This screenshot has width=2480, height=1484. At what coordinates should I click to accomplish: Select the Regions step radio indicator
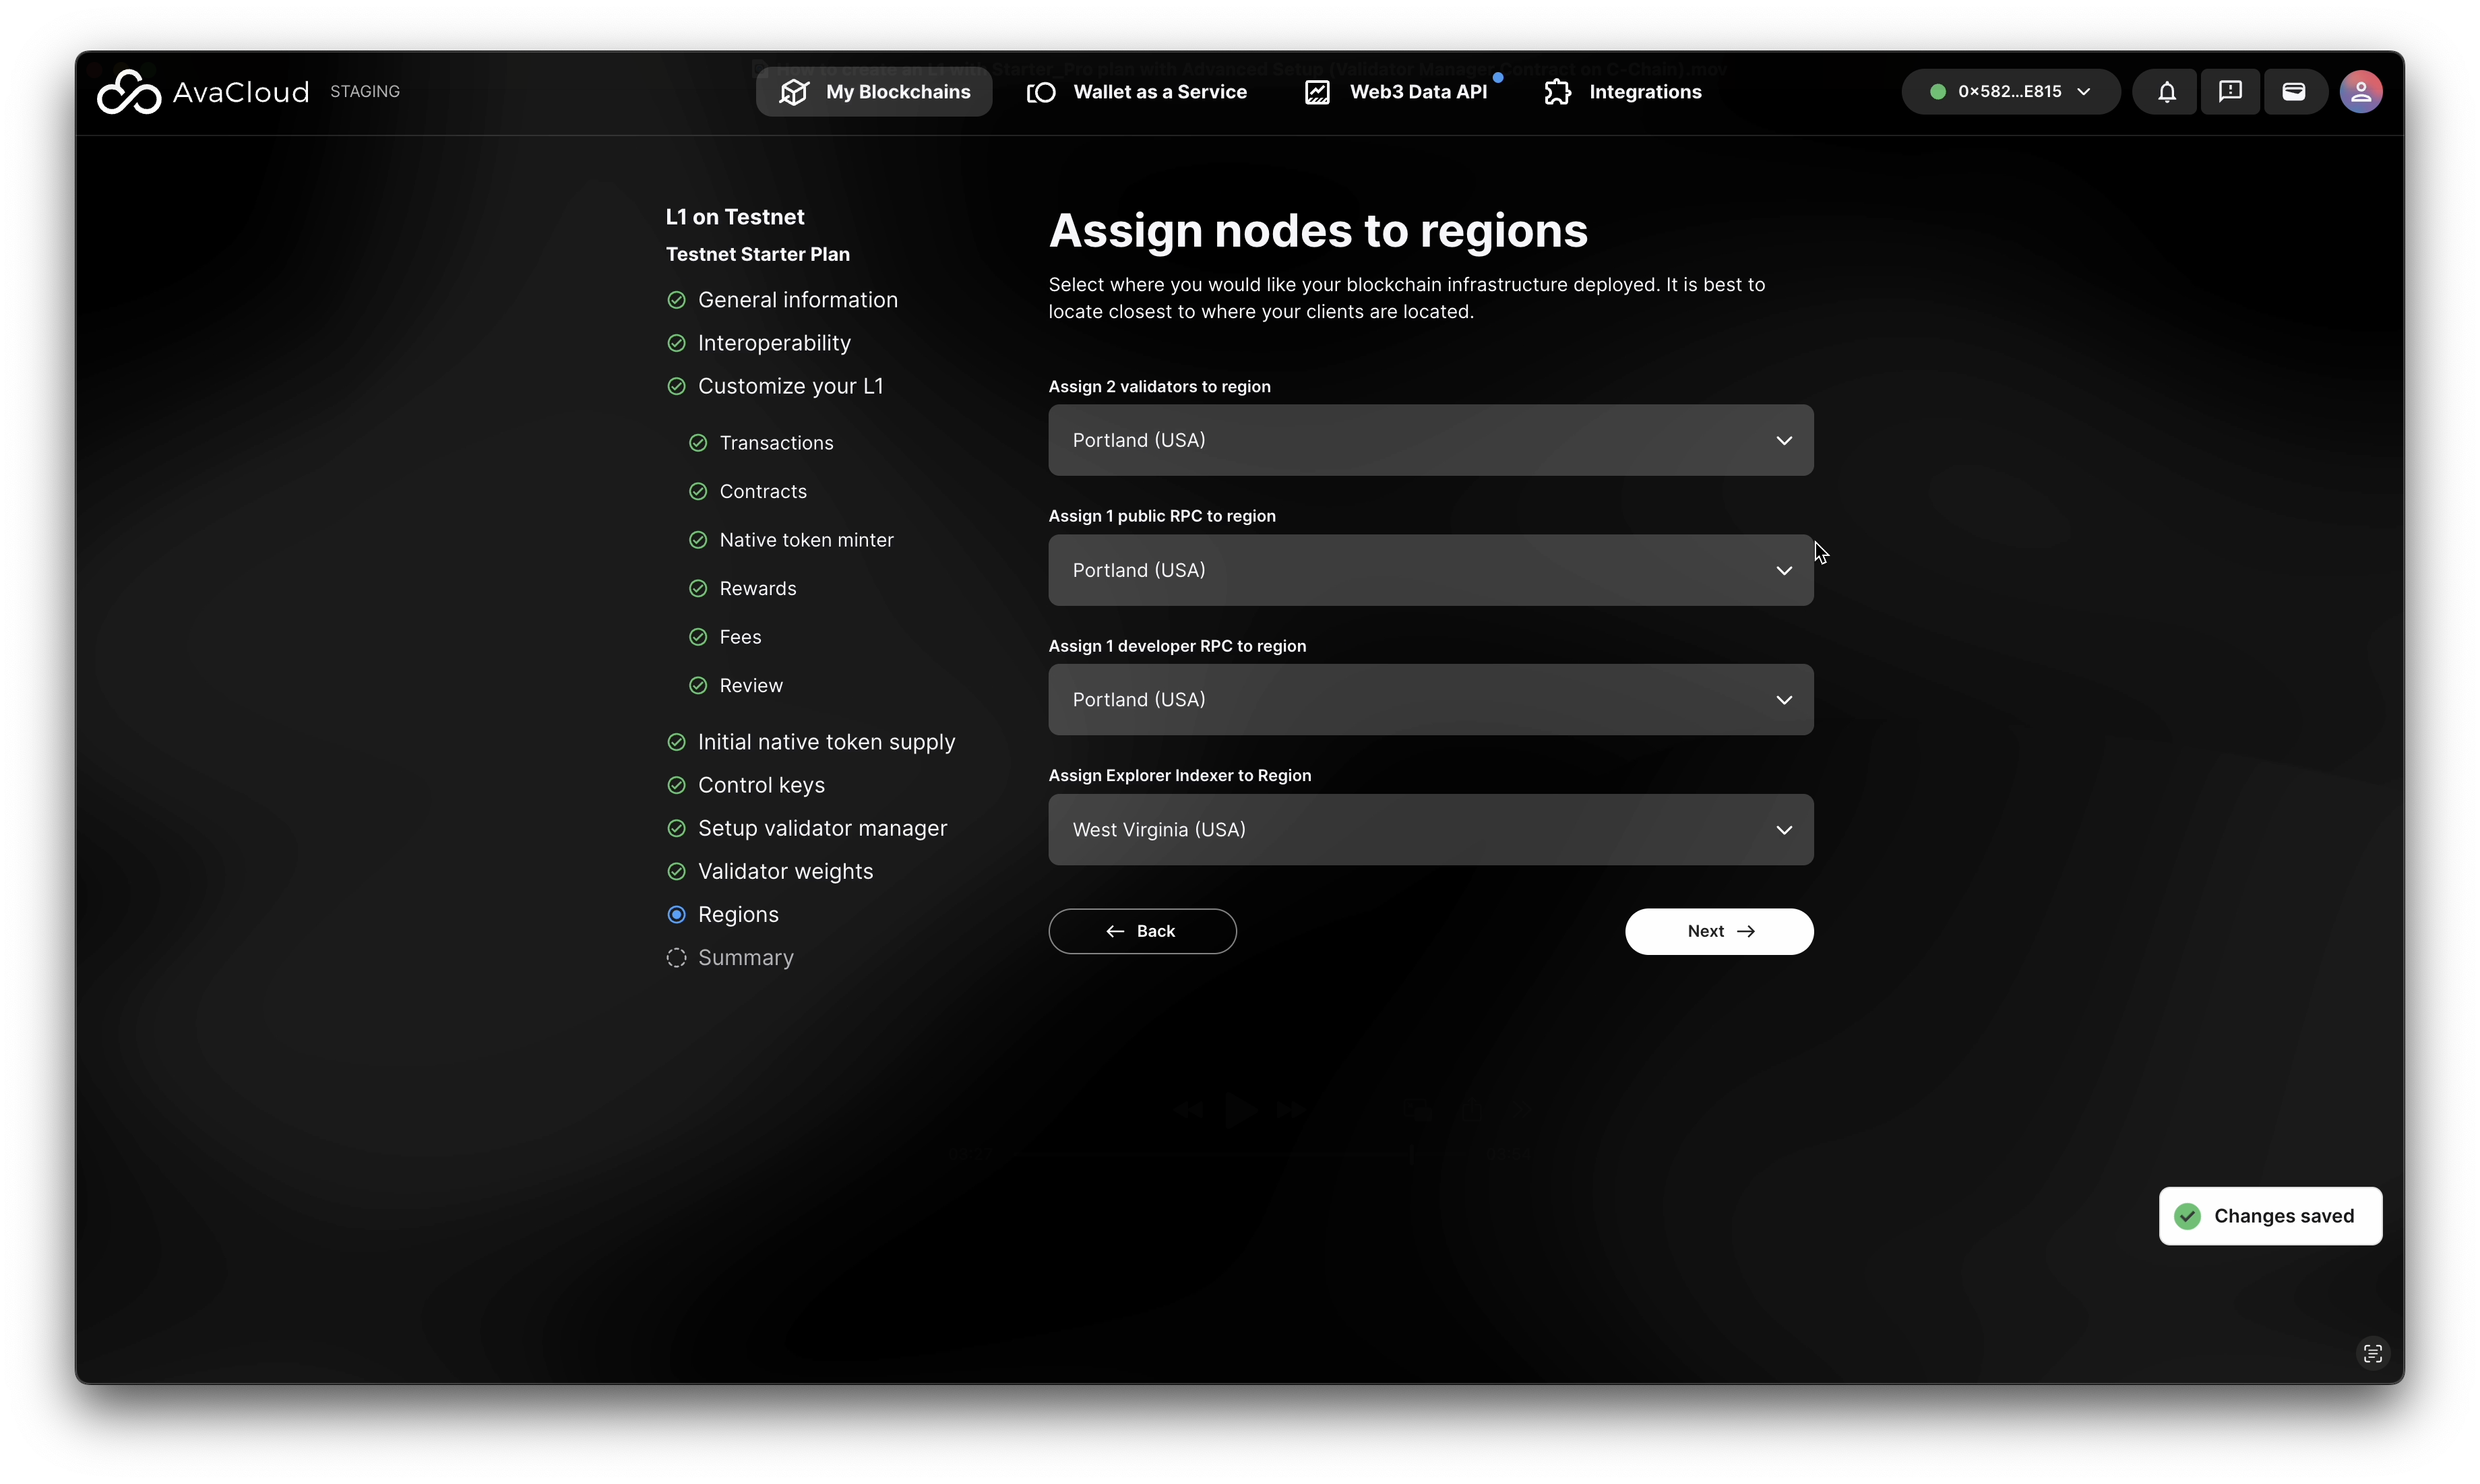[677, 914]
